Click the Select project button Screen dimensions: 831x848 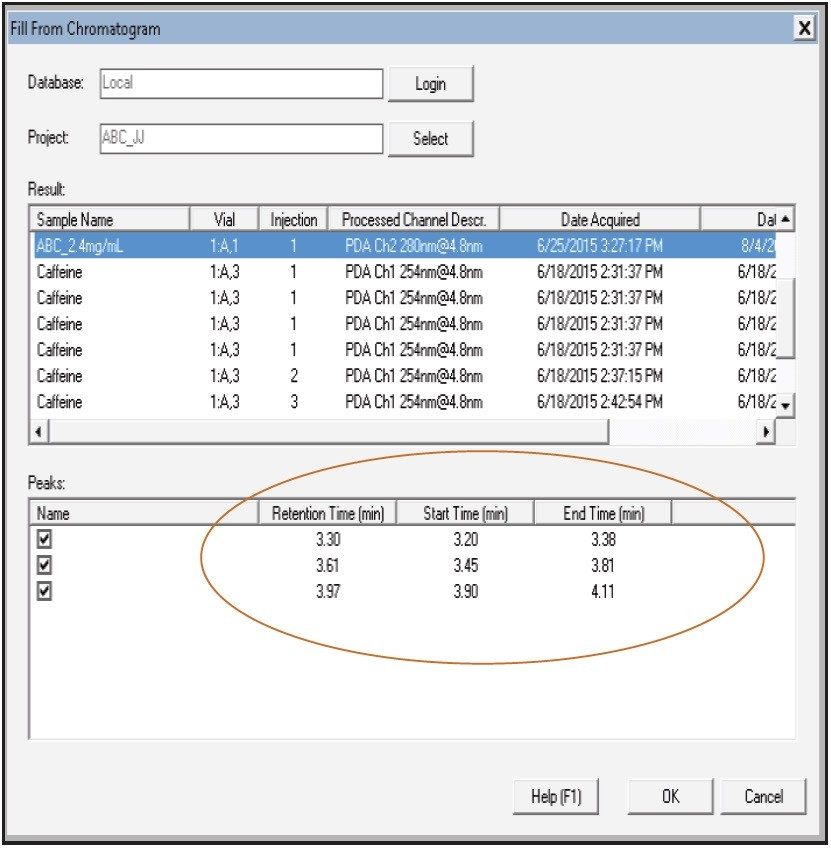(x=430, y=138)
